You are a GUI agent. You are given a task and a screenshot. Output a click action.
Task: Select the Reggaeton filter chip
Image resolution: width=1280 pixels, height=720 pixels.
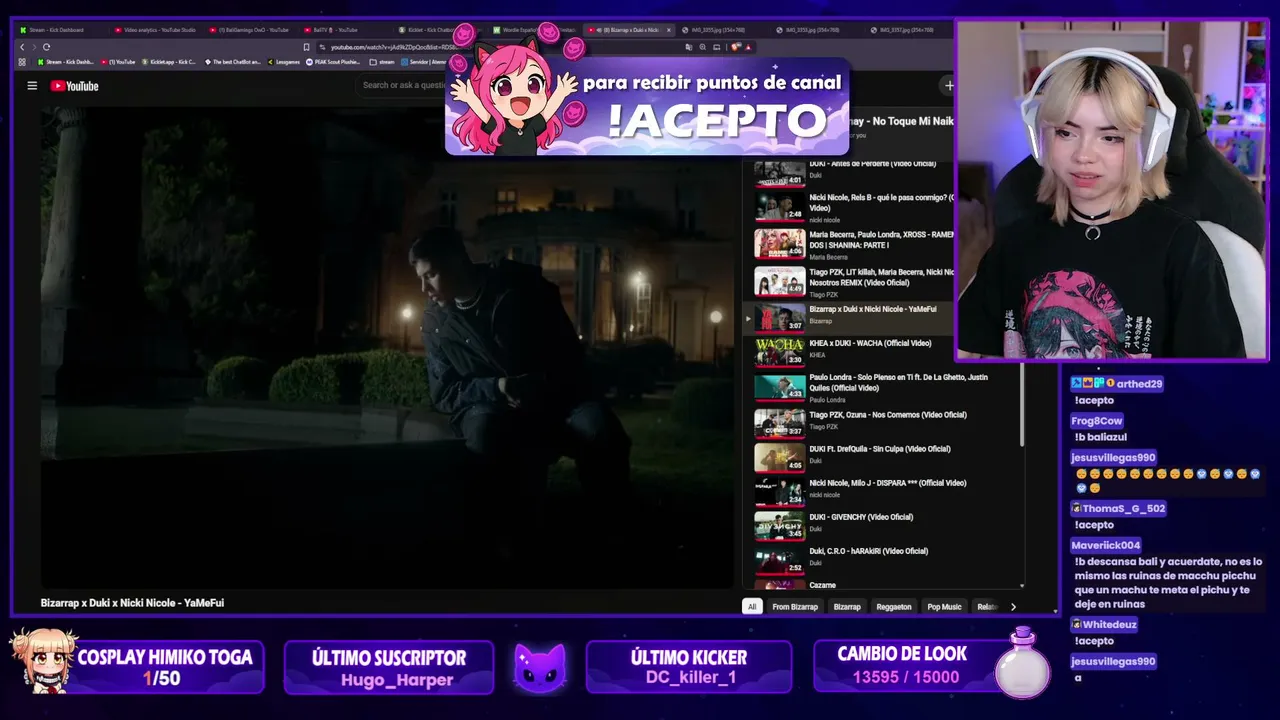click(x=894, y=607)
